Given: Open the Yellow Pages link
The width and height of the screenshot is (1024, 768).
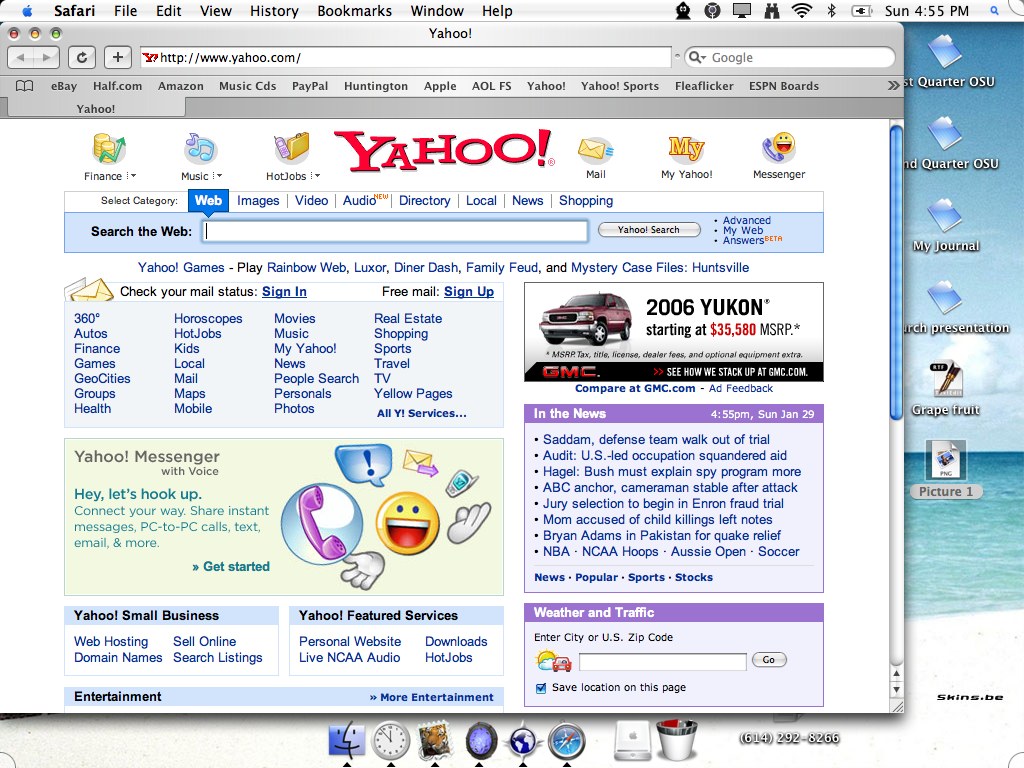Looking at the screenshot, I should click(x=413, y=393).
